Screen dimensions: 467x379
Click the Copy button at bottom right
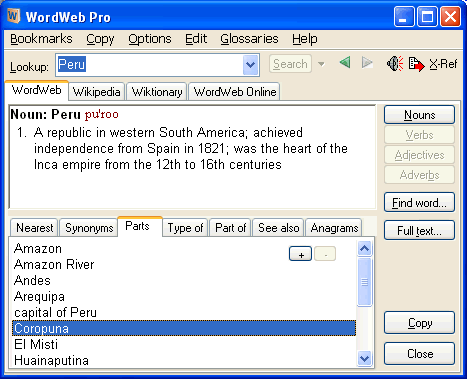click(x=419, y=323)
